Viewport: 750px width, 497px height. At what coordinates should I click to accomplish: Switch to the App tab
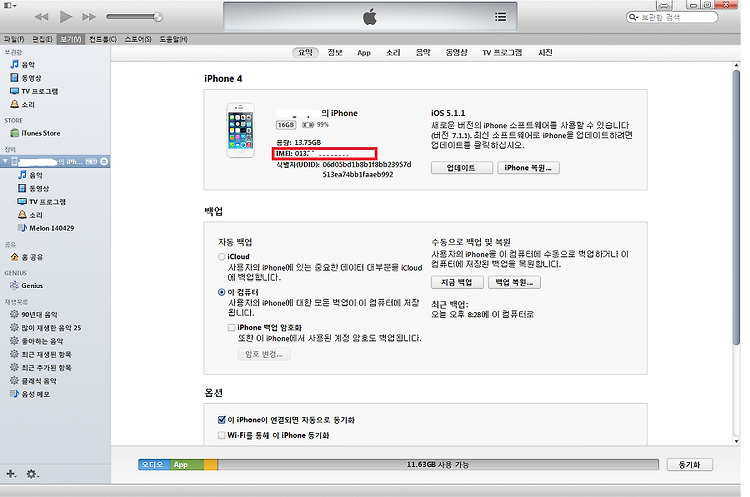tap(364, 53)
